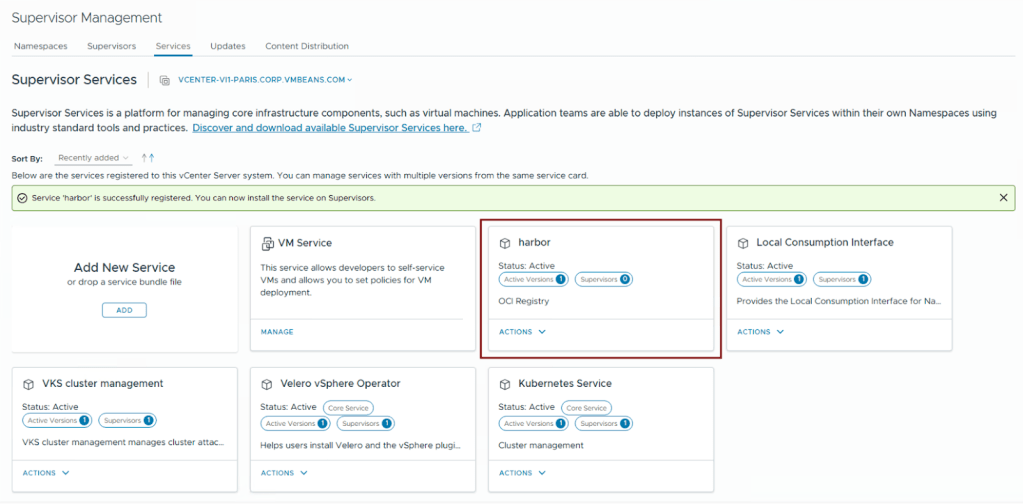Open the Recently added sort dropdown
Viewport: 1023px width, 504px height.
[93, 158]
